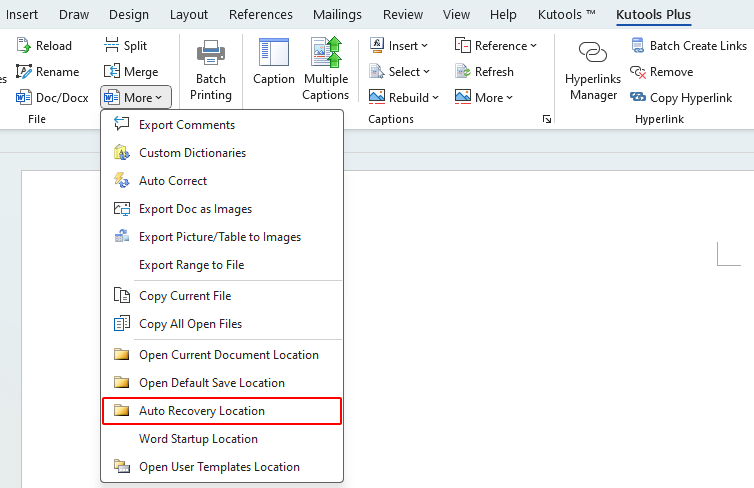Click the Split document icon
Screen dimensions: 754x488
(x=111, y=46)
